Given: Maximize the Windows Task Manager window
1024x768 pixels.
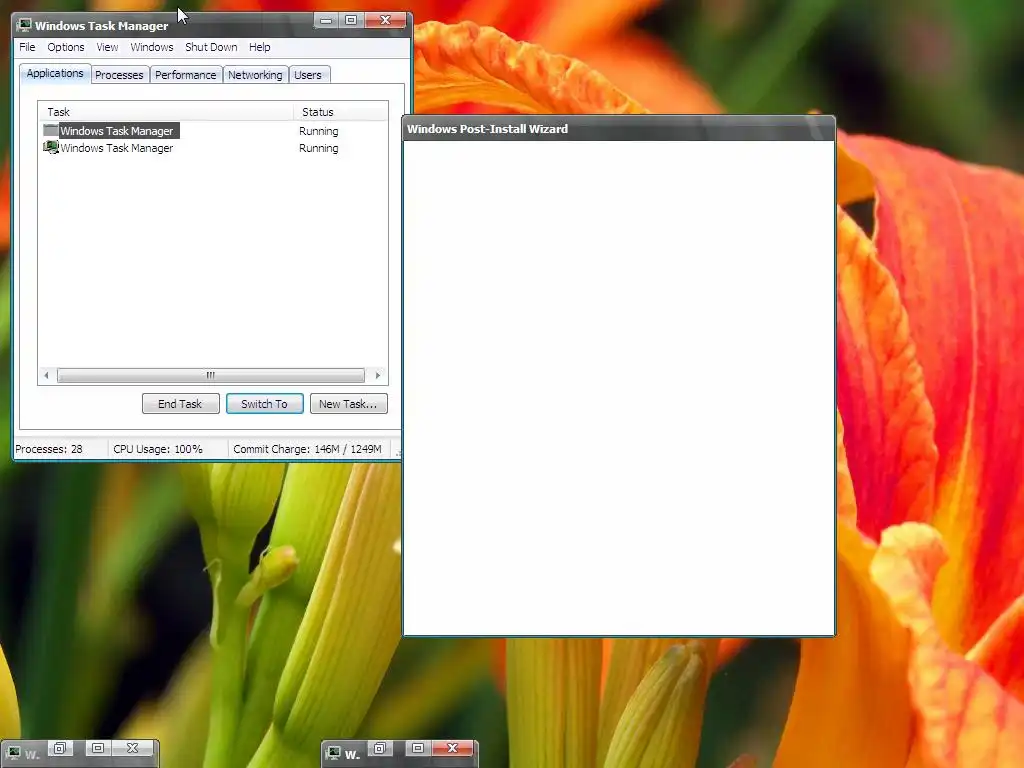Looking at the screenshot, I should [351, 20].
